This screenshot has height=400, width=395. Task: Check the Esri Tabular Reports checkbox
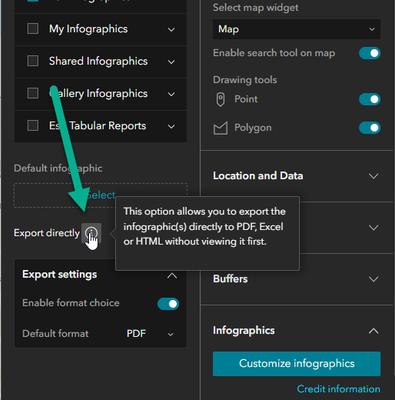click(x=33, y=126)
